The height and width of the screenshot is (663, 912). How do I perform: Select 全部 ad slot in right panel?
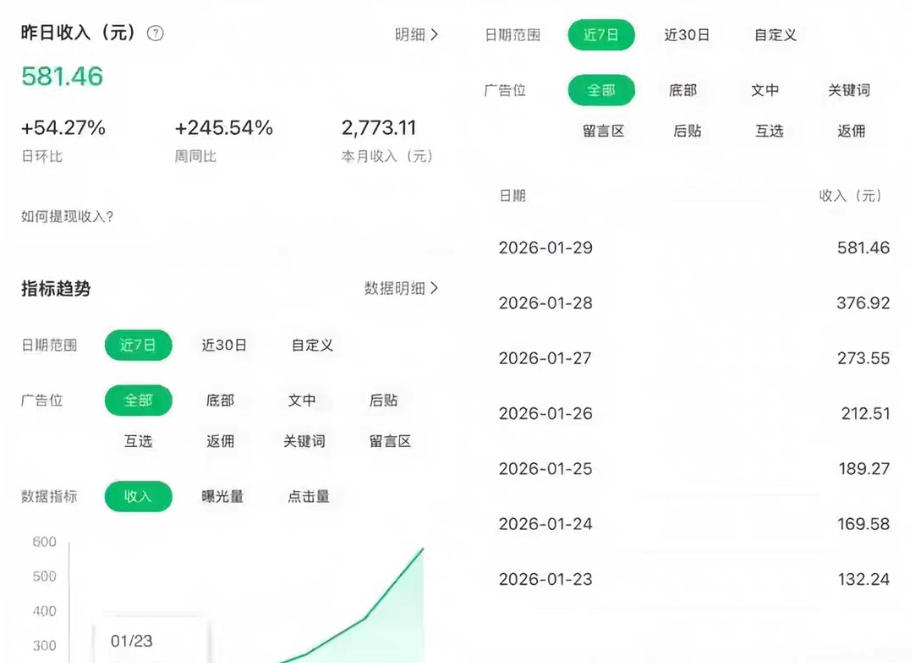coord(600,90)
